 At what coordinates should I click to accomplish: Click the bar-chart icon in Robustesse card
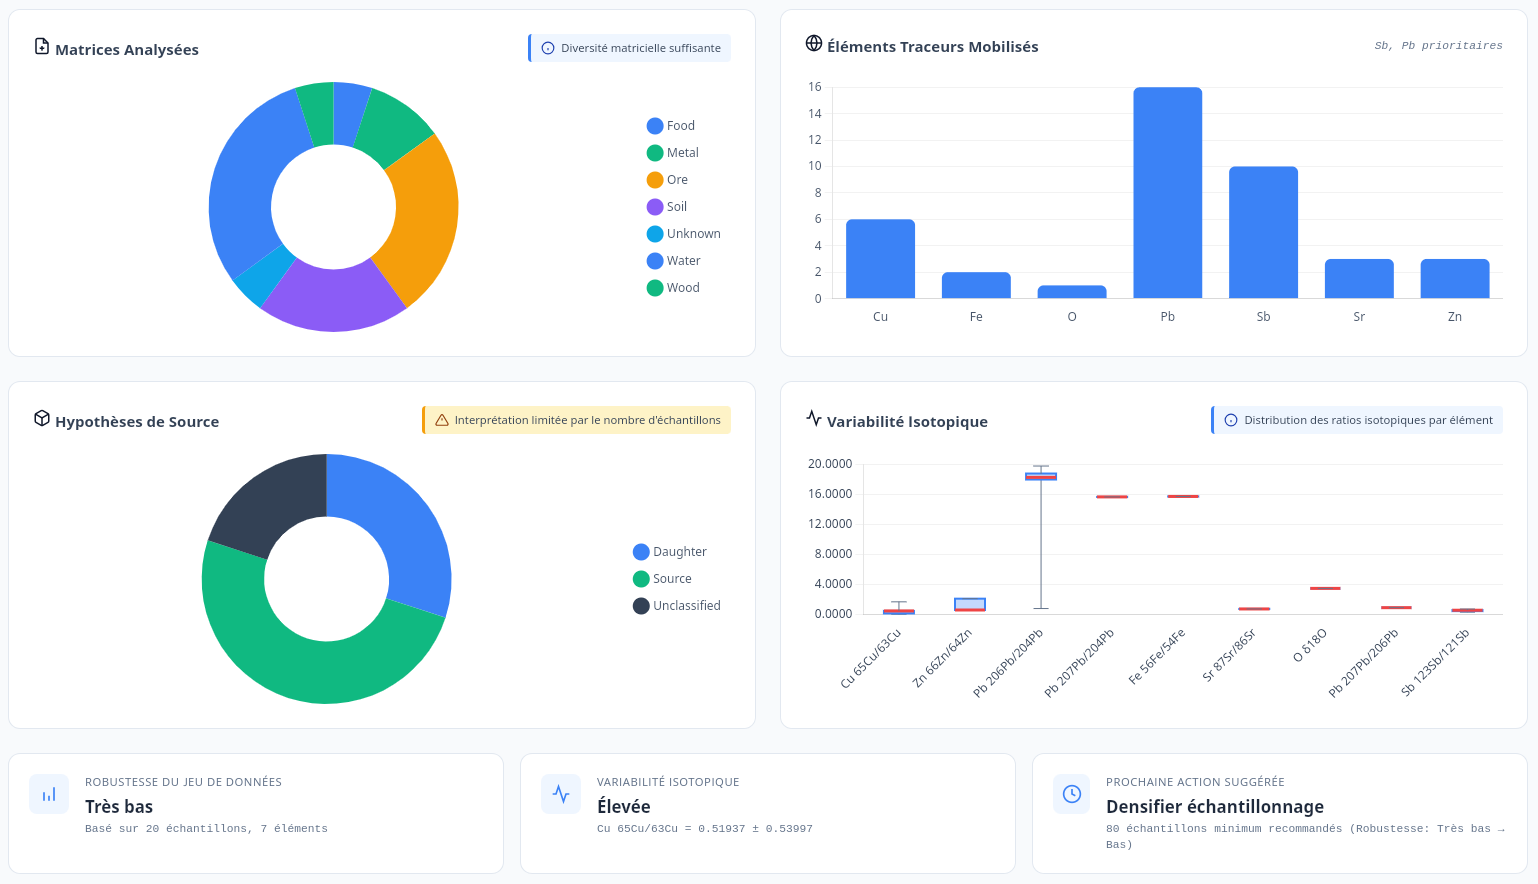[x=49, y=793]
